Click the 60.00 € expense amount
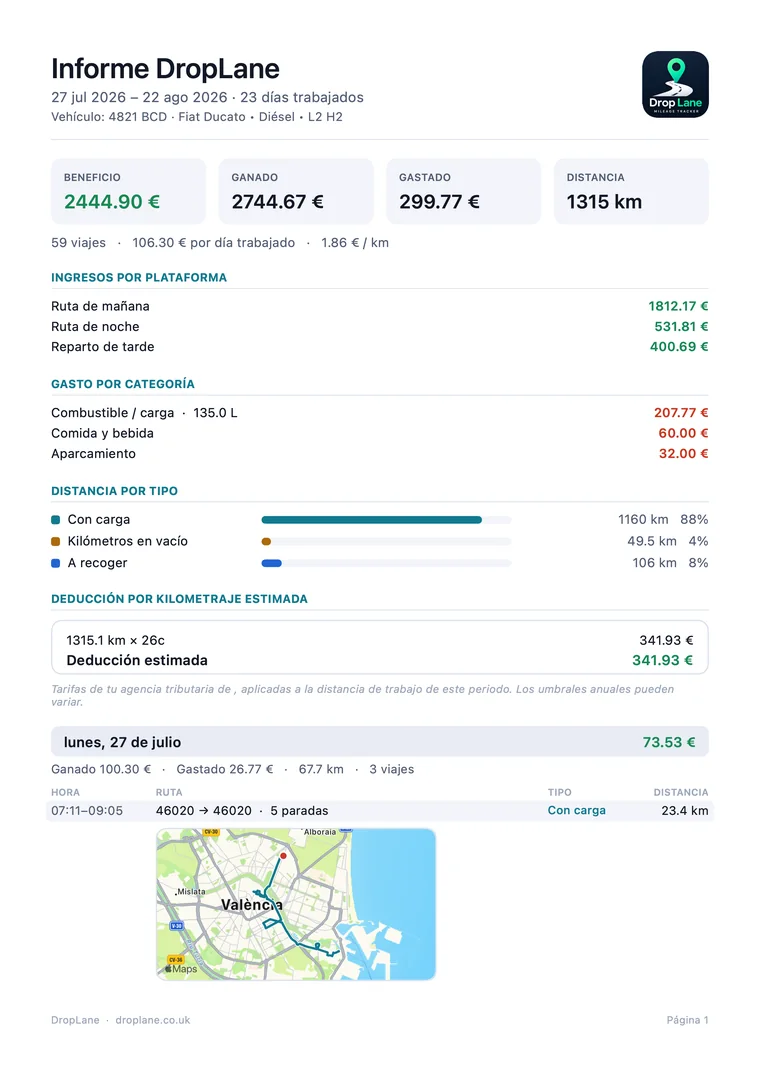 (x=683, y=433)
